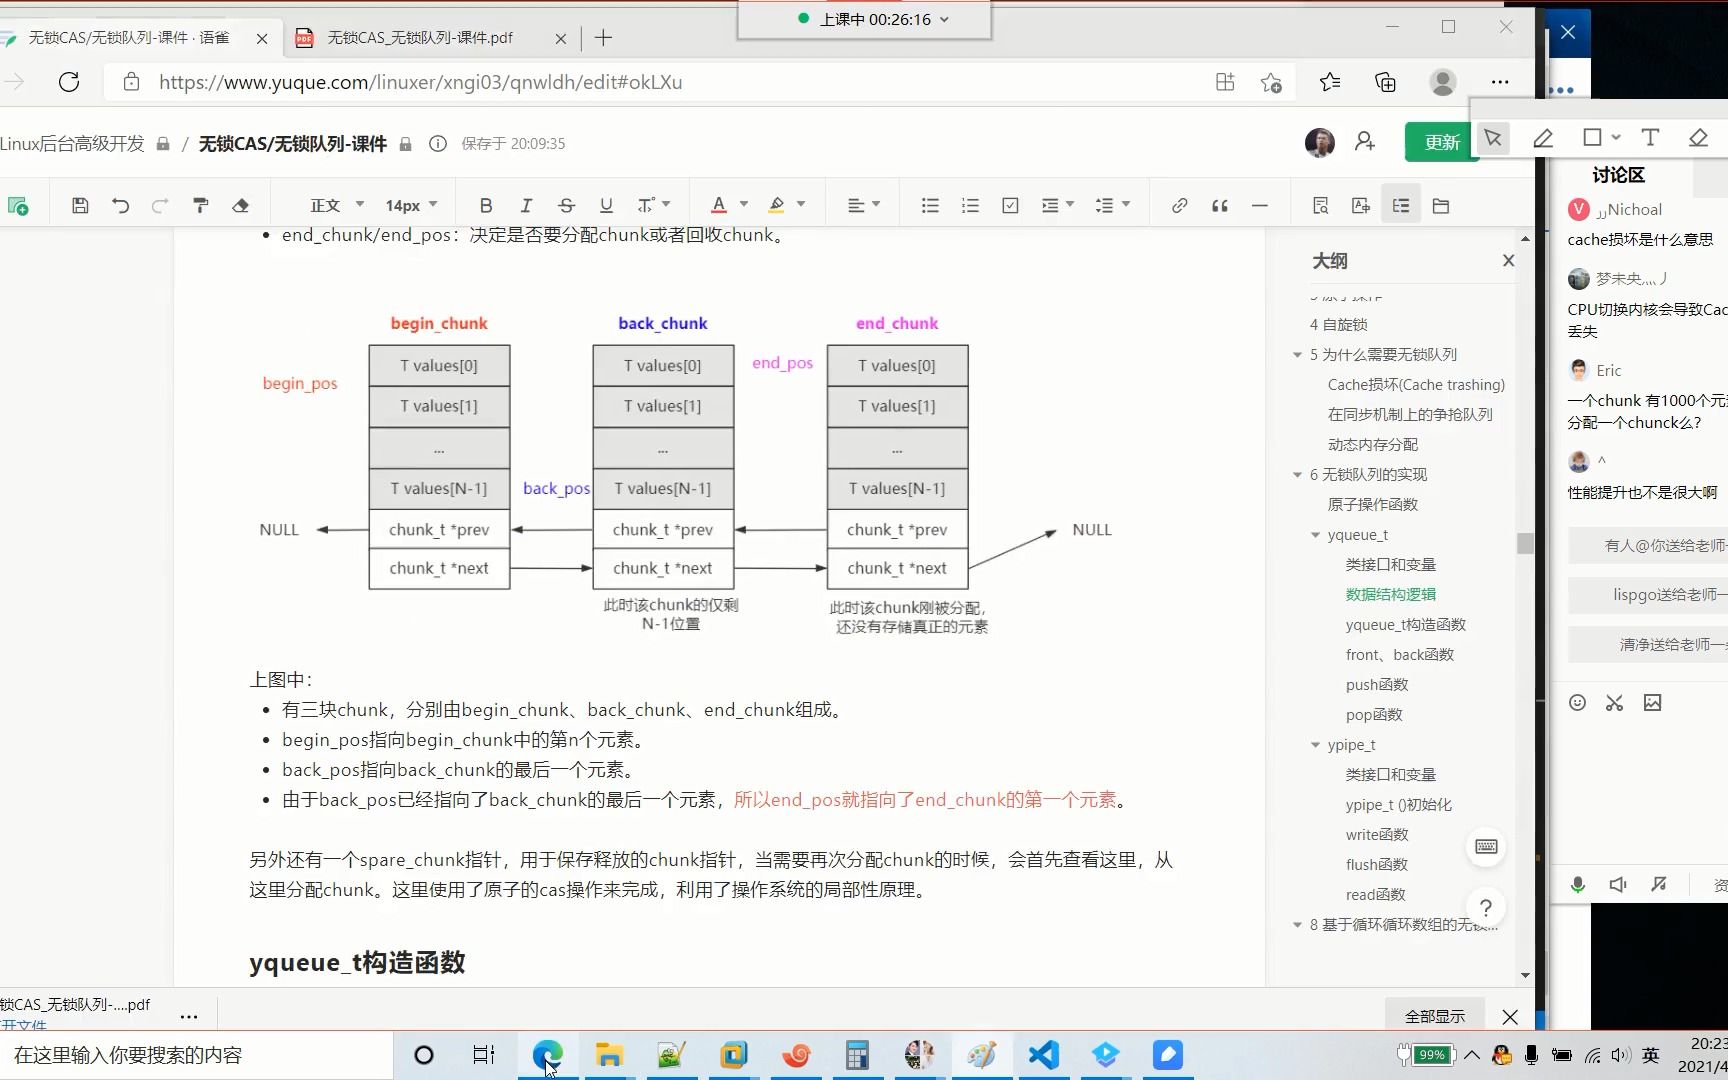
Task: Open the font size dropdown
Action: [409, 204]
